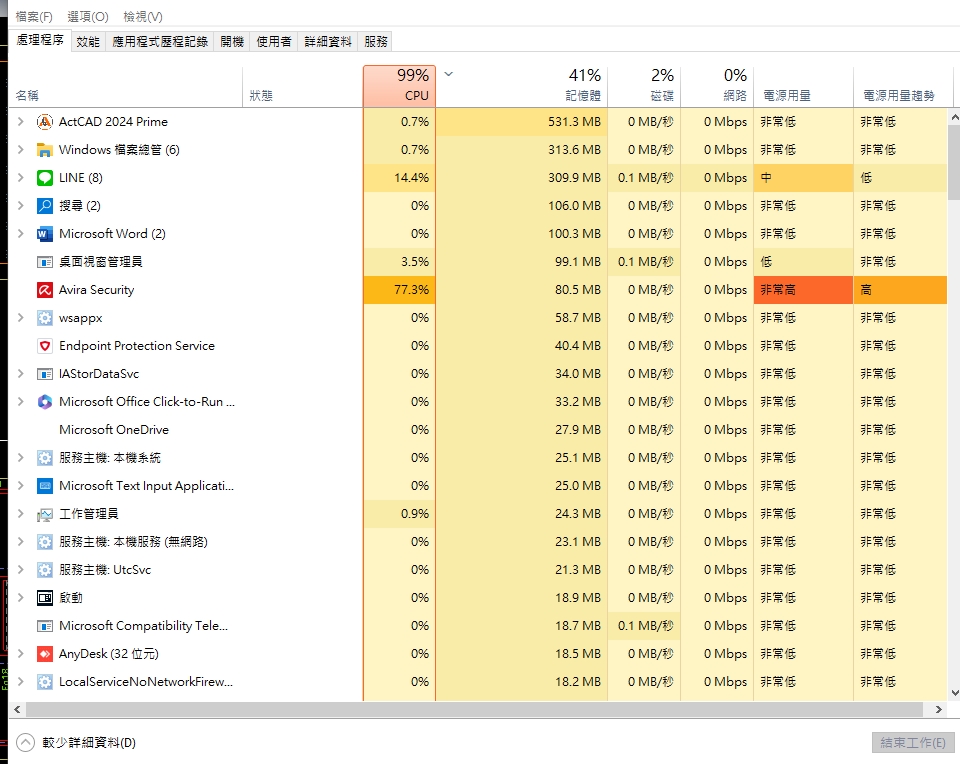Sort by the 狀態 column header
This screenshot has height=764, width=960.
(x=302, y=86)
